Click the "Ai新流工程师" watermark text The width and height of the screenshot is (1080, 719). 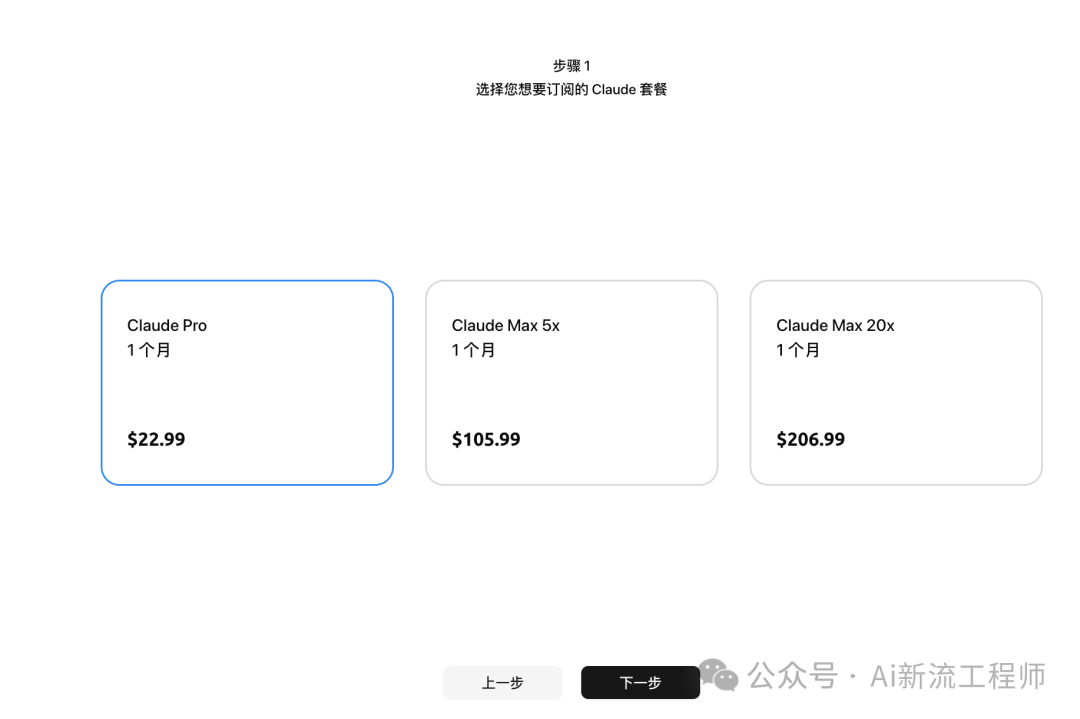click(958, 676)
